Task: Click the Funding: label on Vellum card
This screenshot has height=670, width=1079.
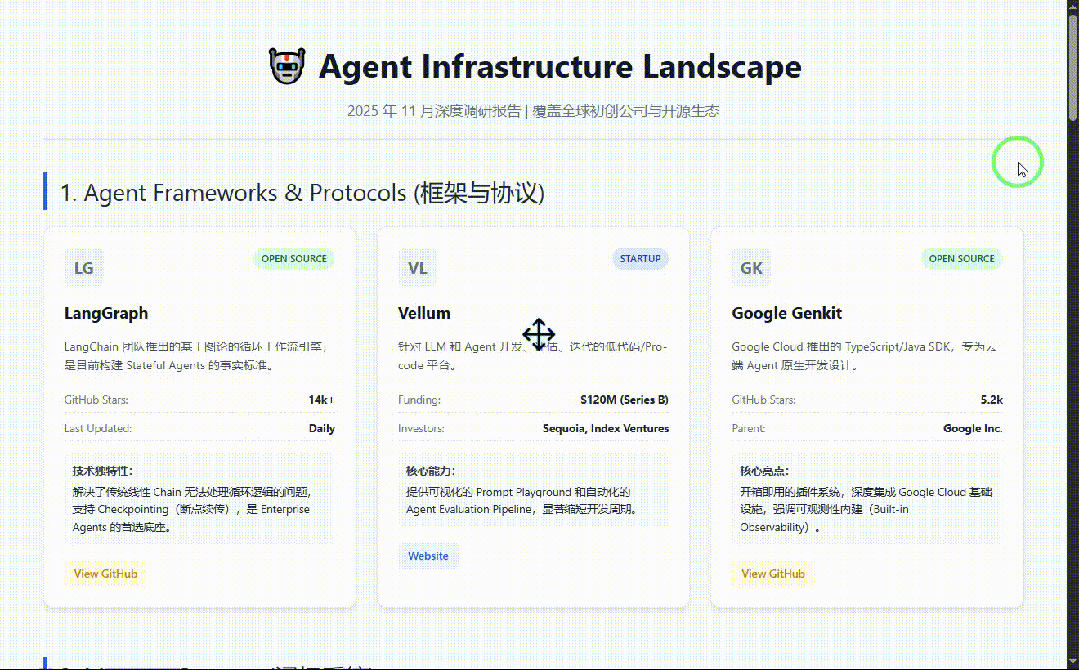Action: coord(419,400)
